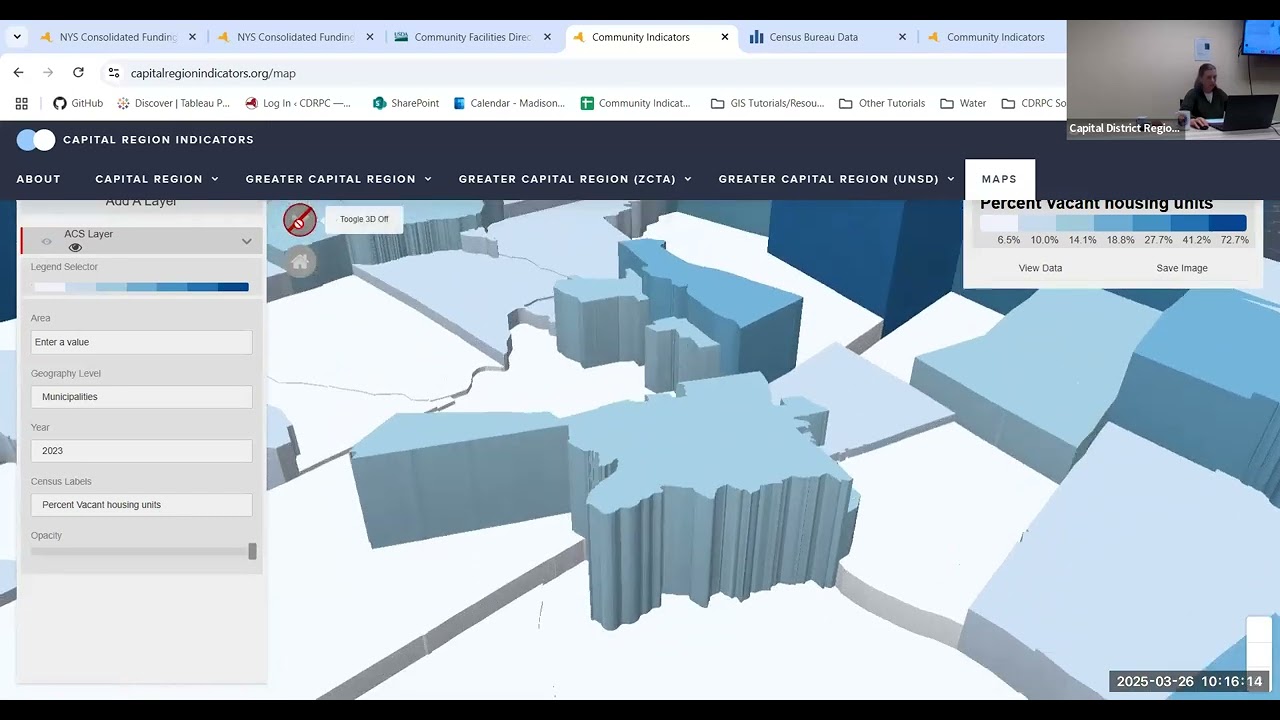Close the Census Bureau Data tab
Image resolution: width=1280 pixels, height=720 pixels.
click(902, 37)
